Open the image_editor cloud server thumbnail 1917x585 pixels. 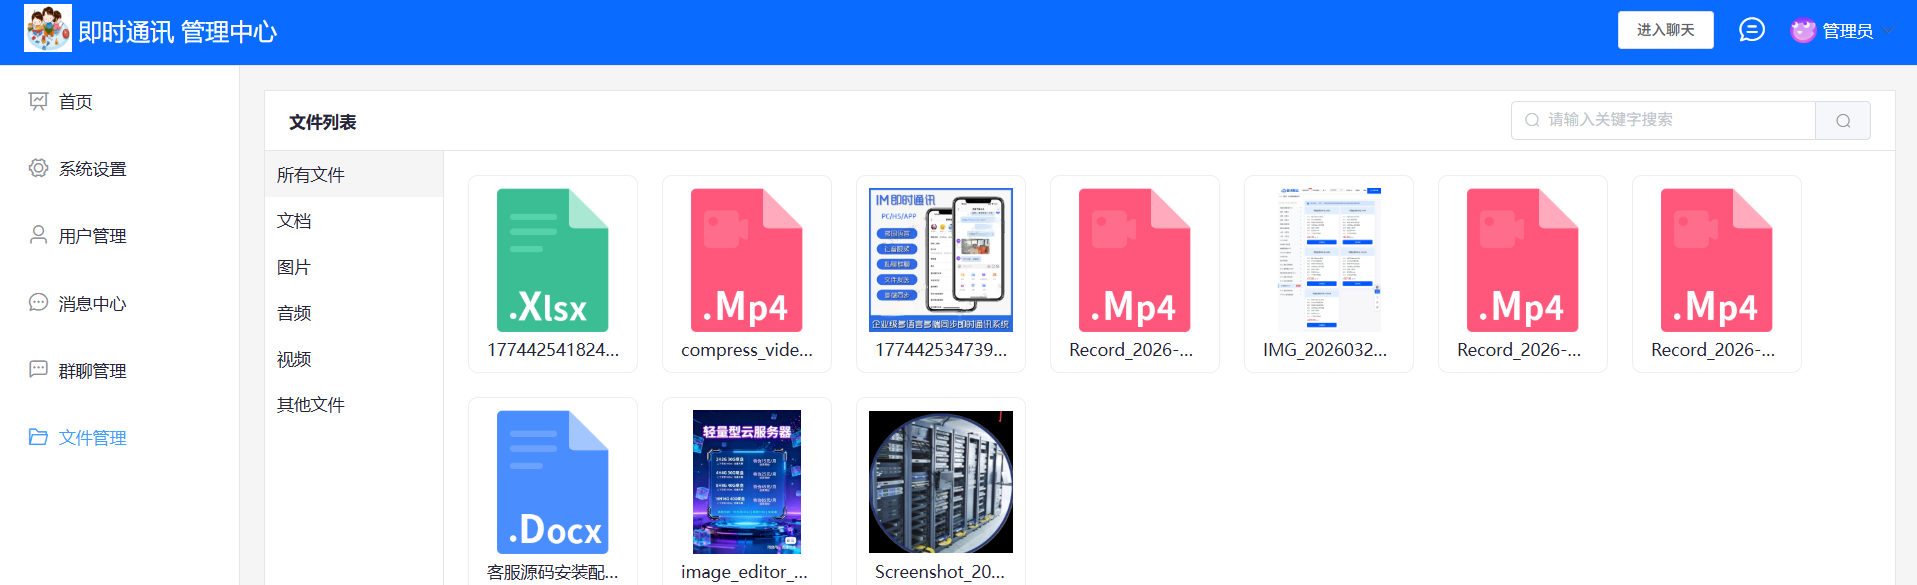tap(746, 482)
